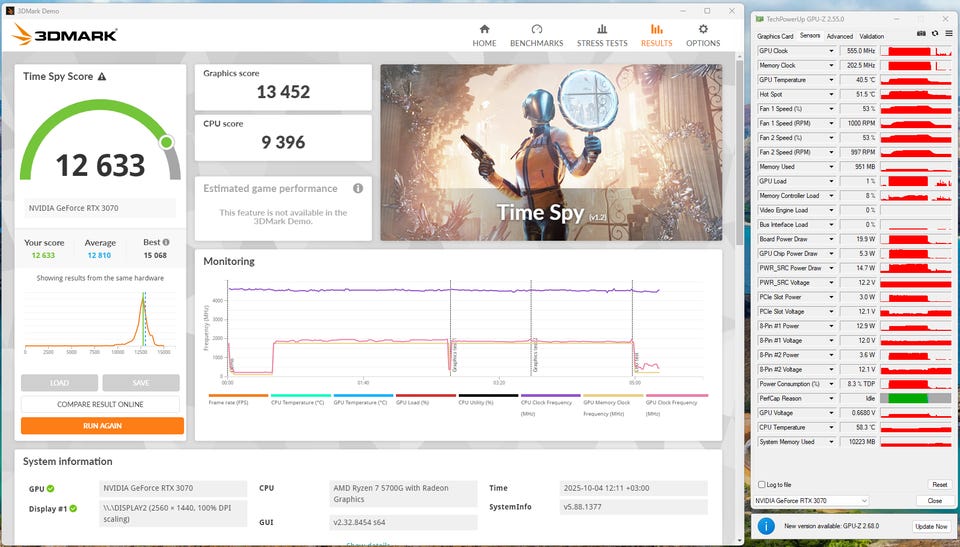Click COMPARE RESULT ONLINE button
Image resolution: width=960 pixels, height=547 pixels.
100,404
